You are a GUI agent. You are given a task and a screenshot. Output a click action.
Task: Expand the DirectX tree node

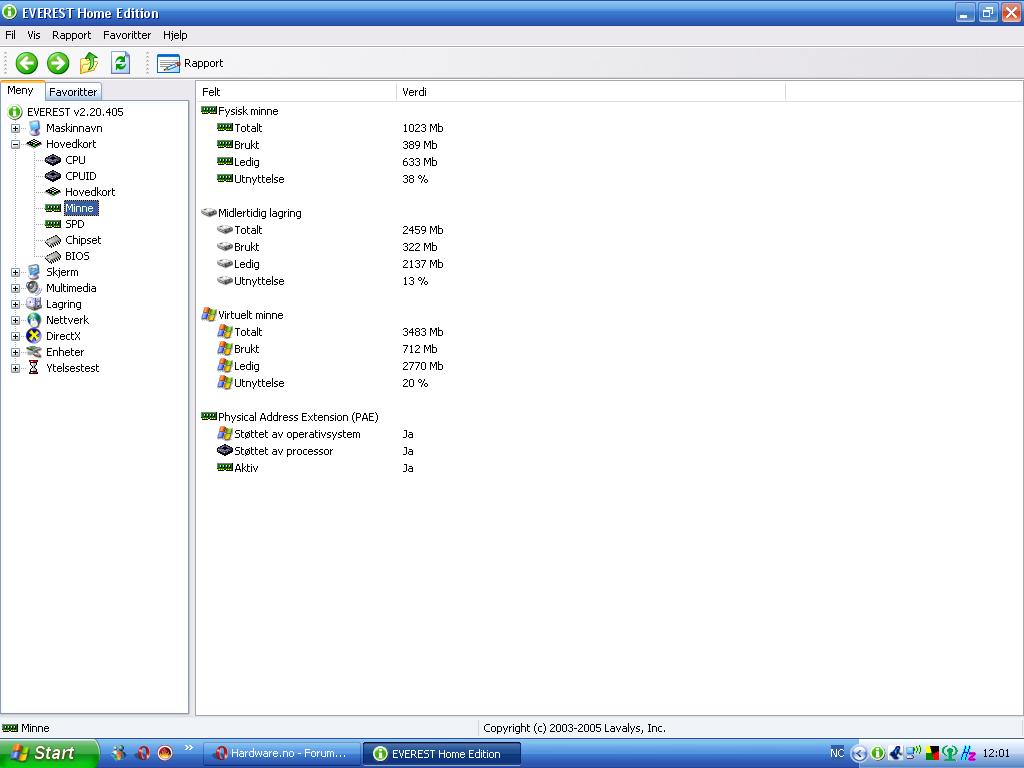[x=15, y=336]
